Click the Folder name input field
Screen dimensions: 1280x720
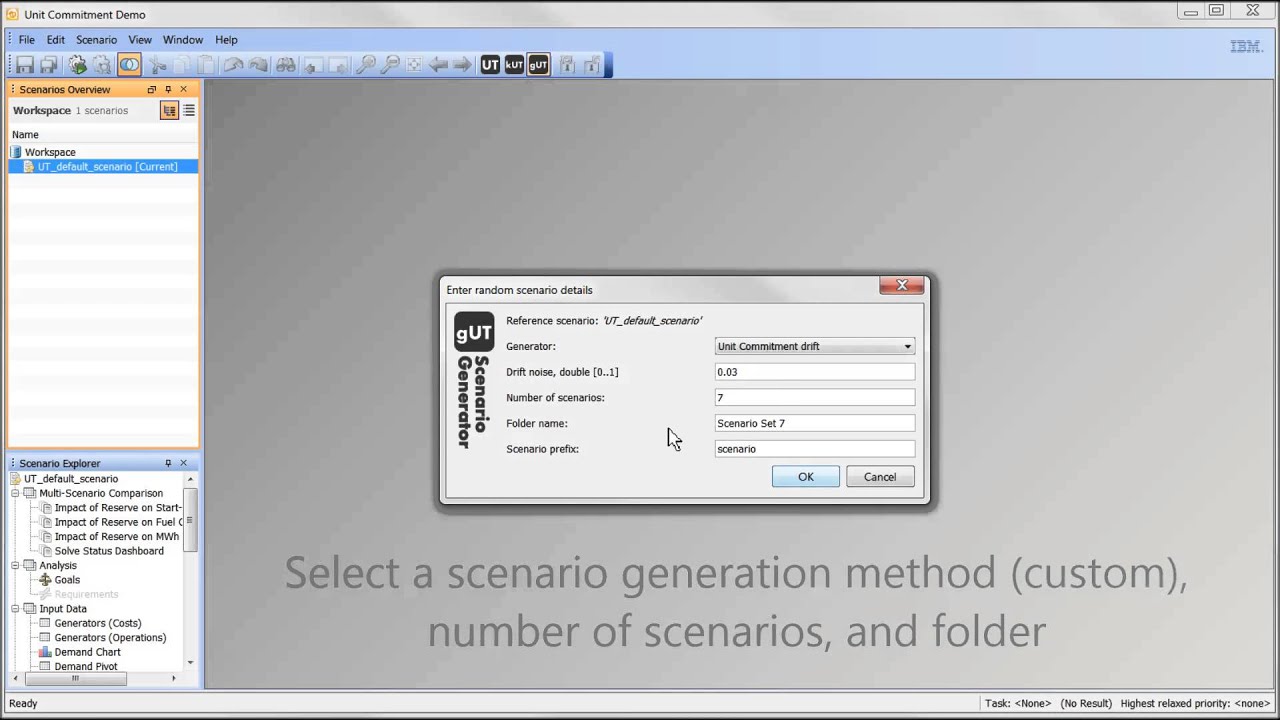(x=815, y=423)
